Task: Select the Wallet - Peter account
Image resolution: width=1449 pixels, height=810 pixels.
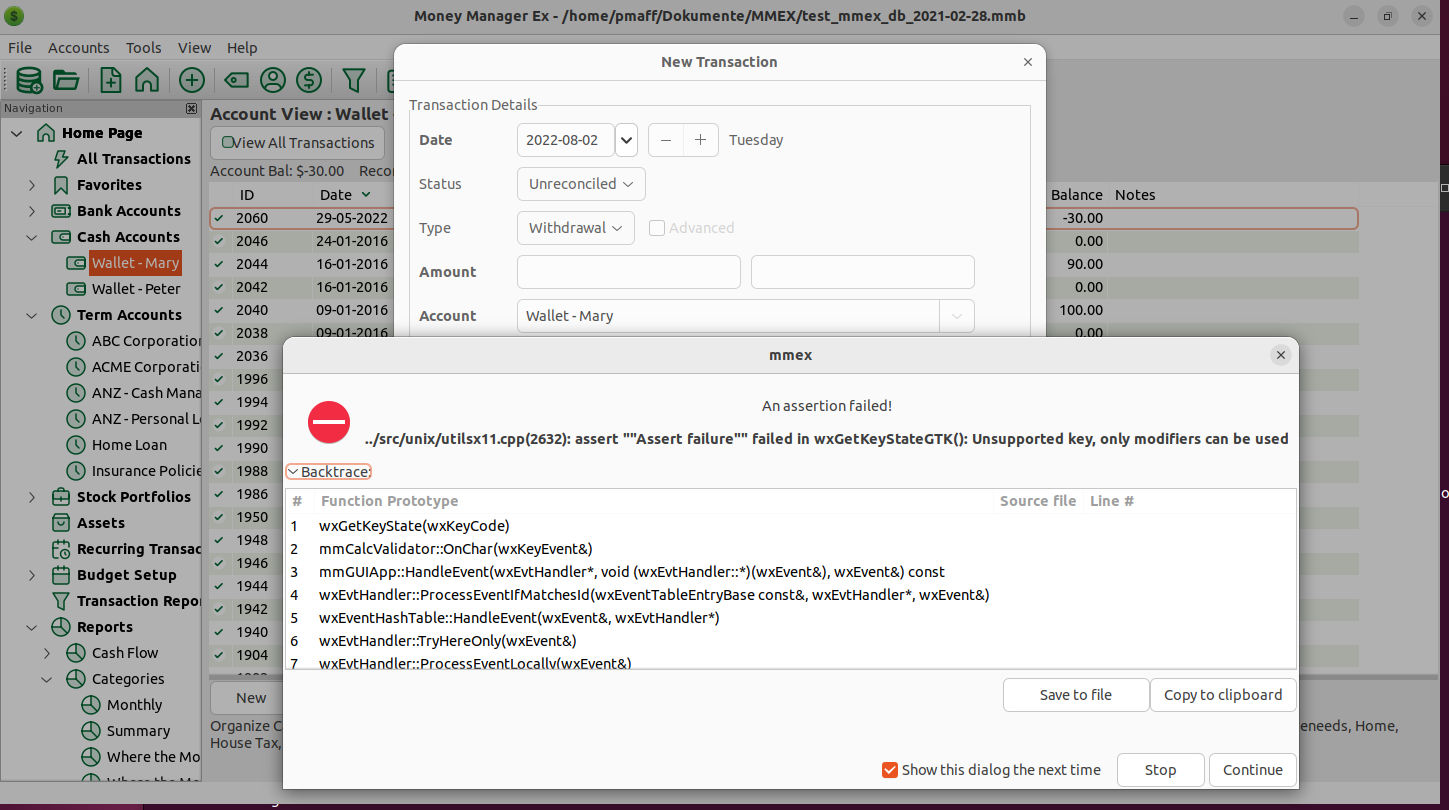Action: (135, 288)
